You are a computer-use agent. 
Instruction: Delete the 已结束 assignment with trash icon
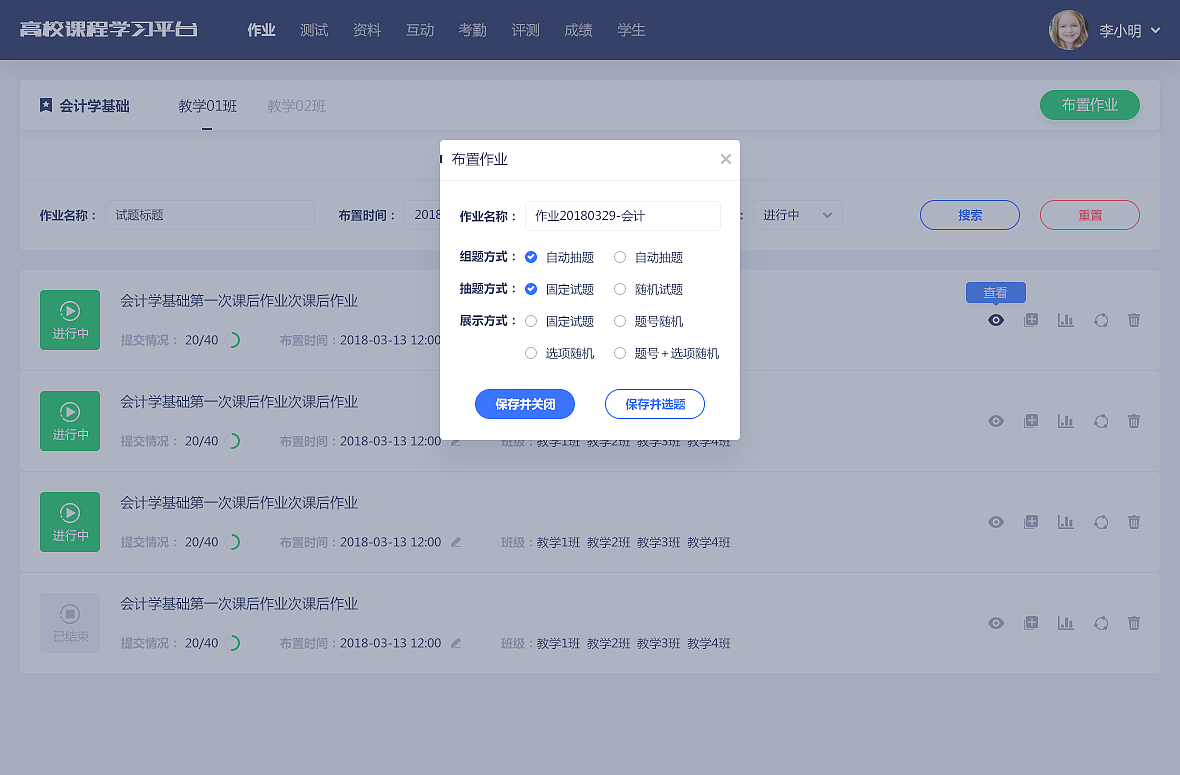1134,623
